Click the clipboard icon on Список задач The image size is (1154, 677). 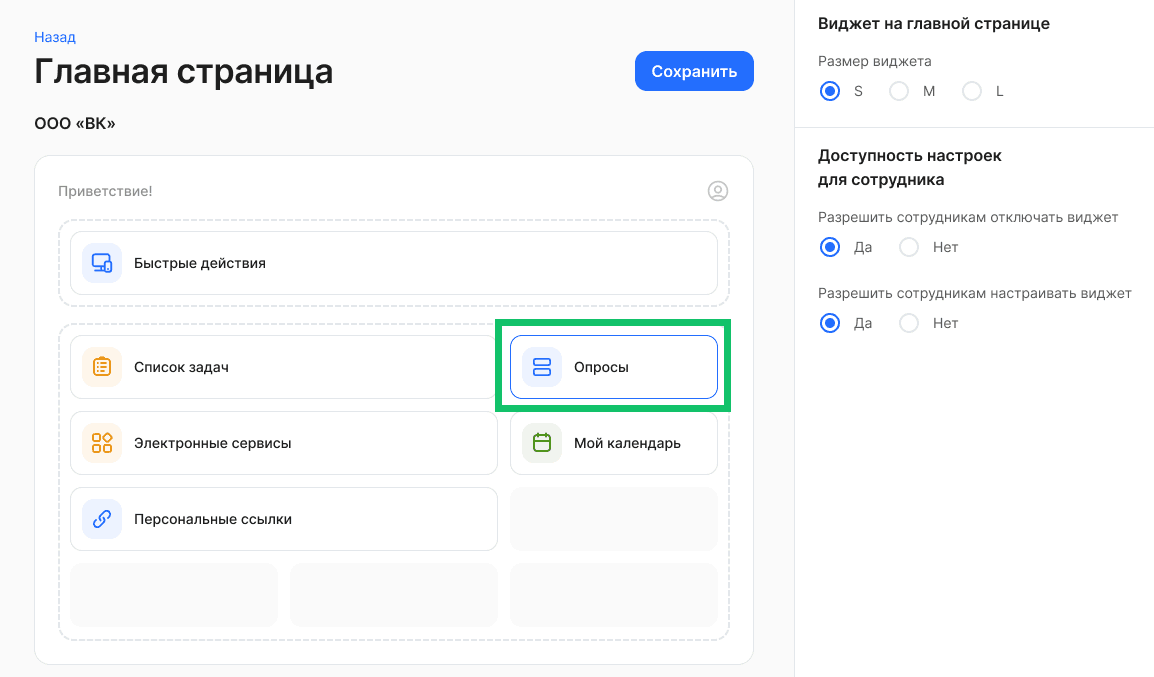tap(101, 367)
